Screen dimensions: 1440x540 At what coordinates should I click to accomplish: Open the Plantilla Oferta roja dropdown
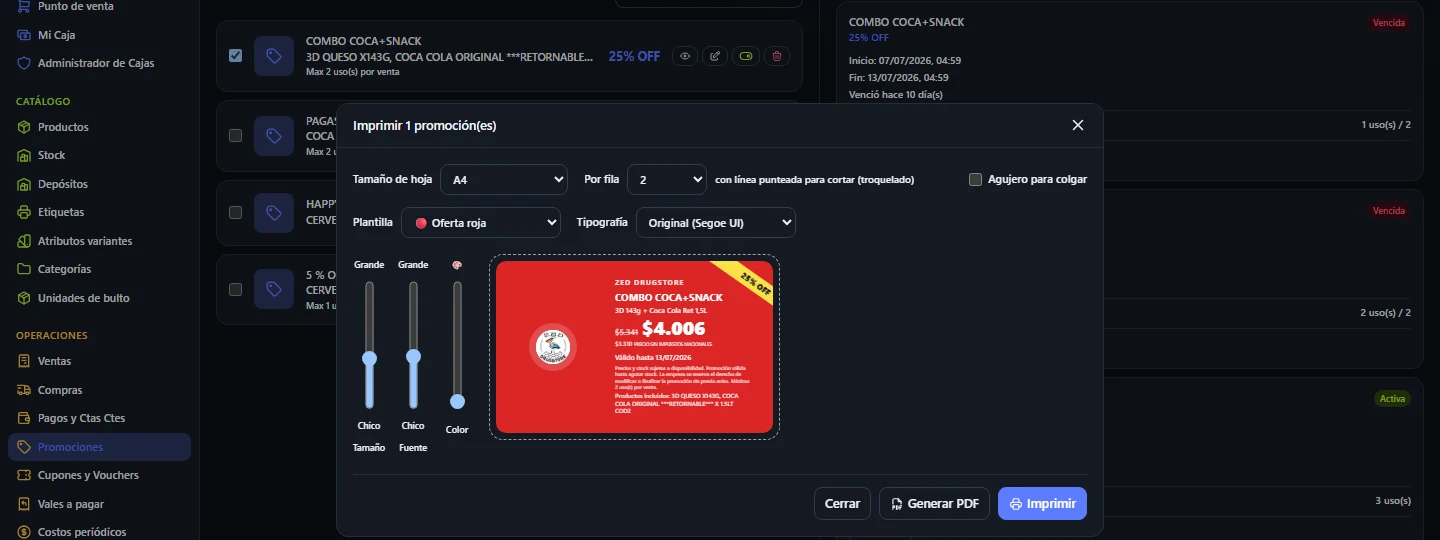pos(481,222)
